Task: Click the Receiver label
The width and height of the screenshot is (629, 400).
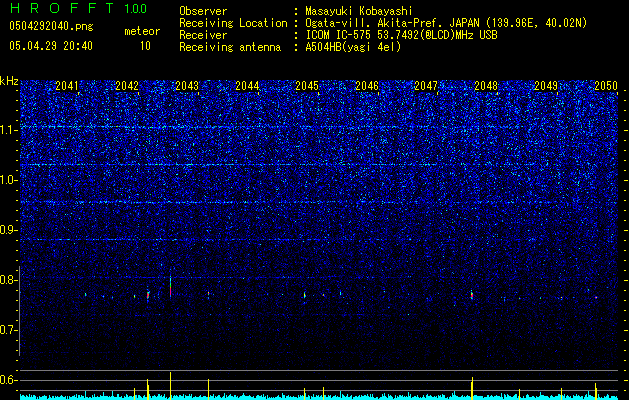Action: 203,35
